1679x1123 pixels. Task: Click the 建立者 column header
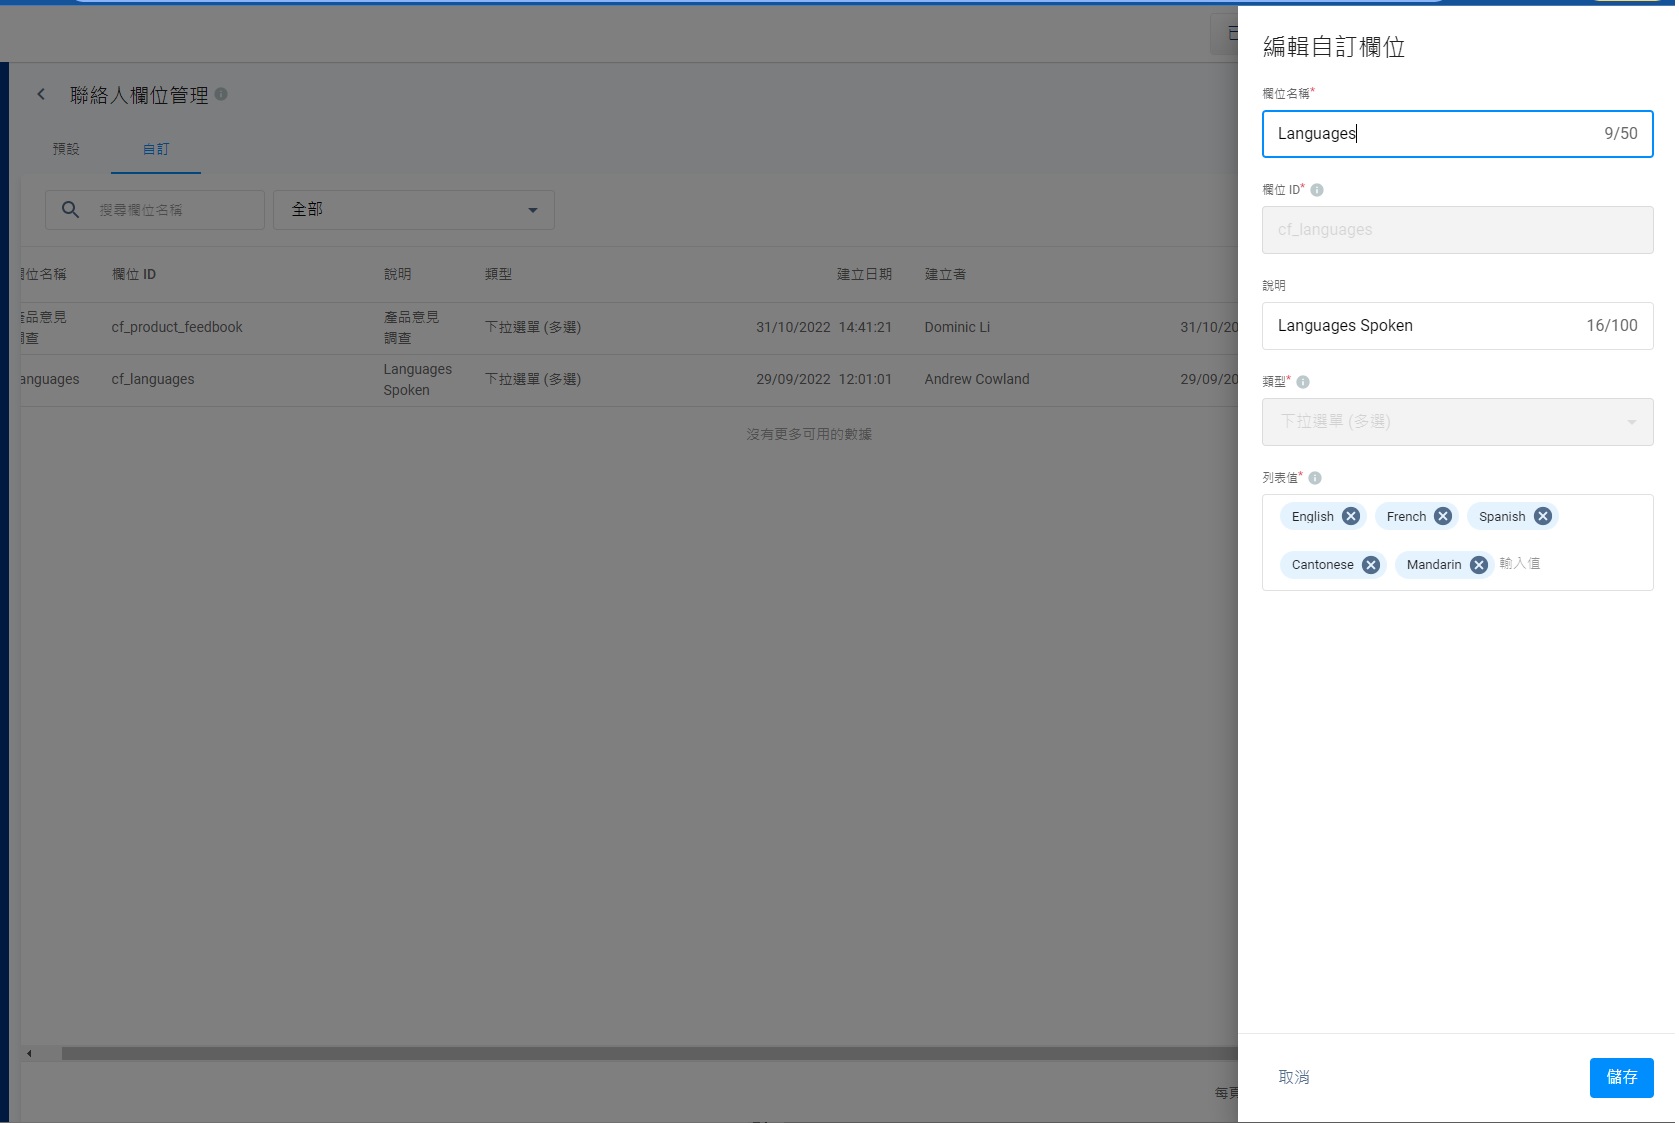tap(945, 274)
